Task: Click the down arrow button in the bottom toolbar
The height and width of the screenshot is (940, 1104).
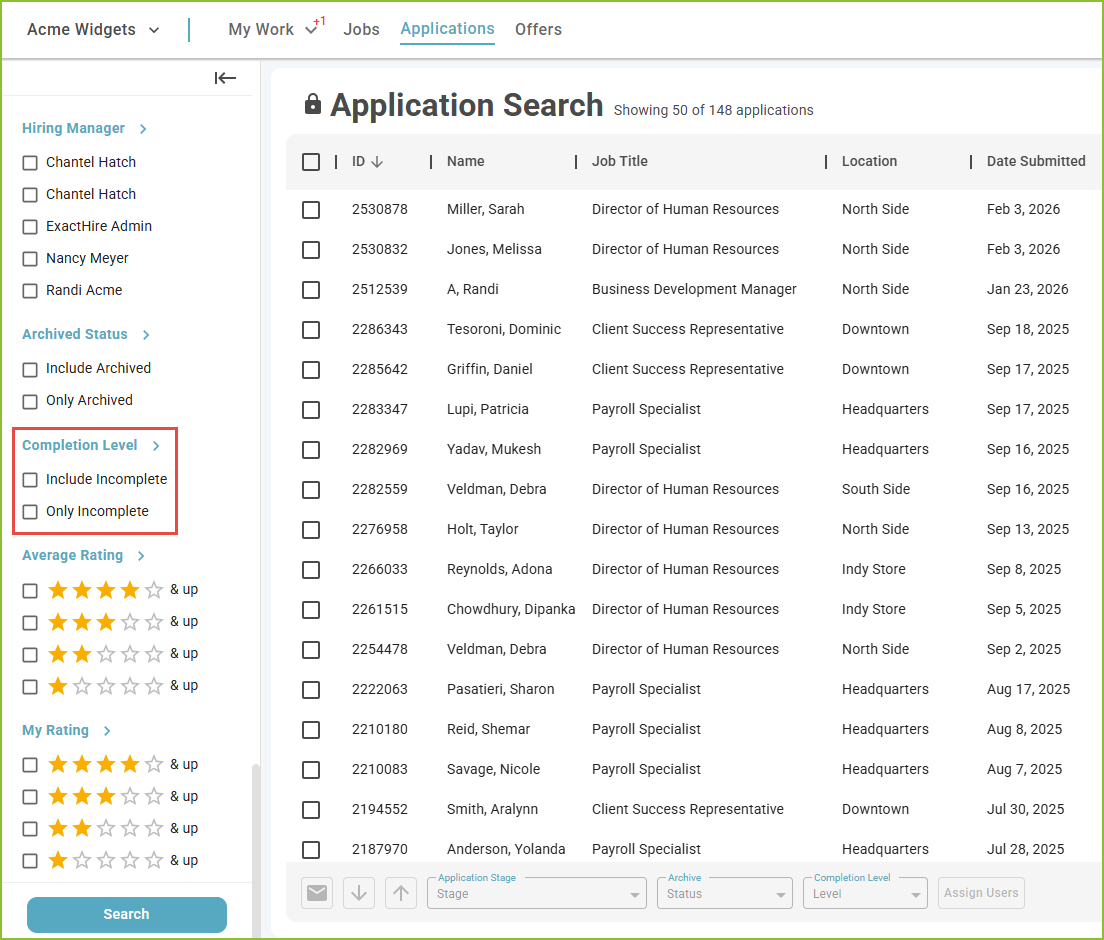Action: 359,893
